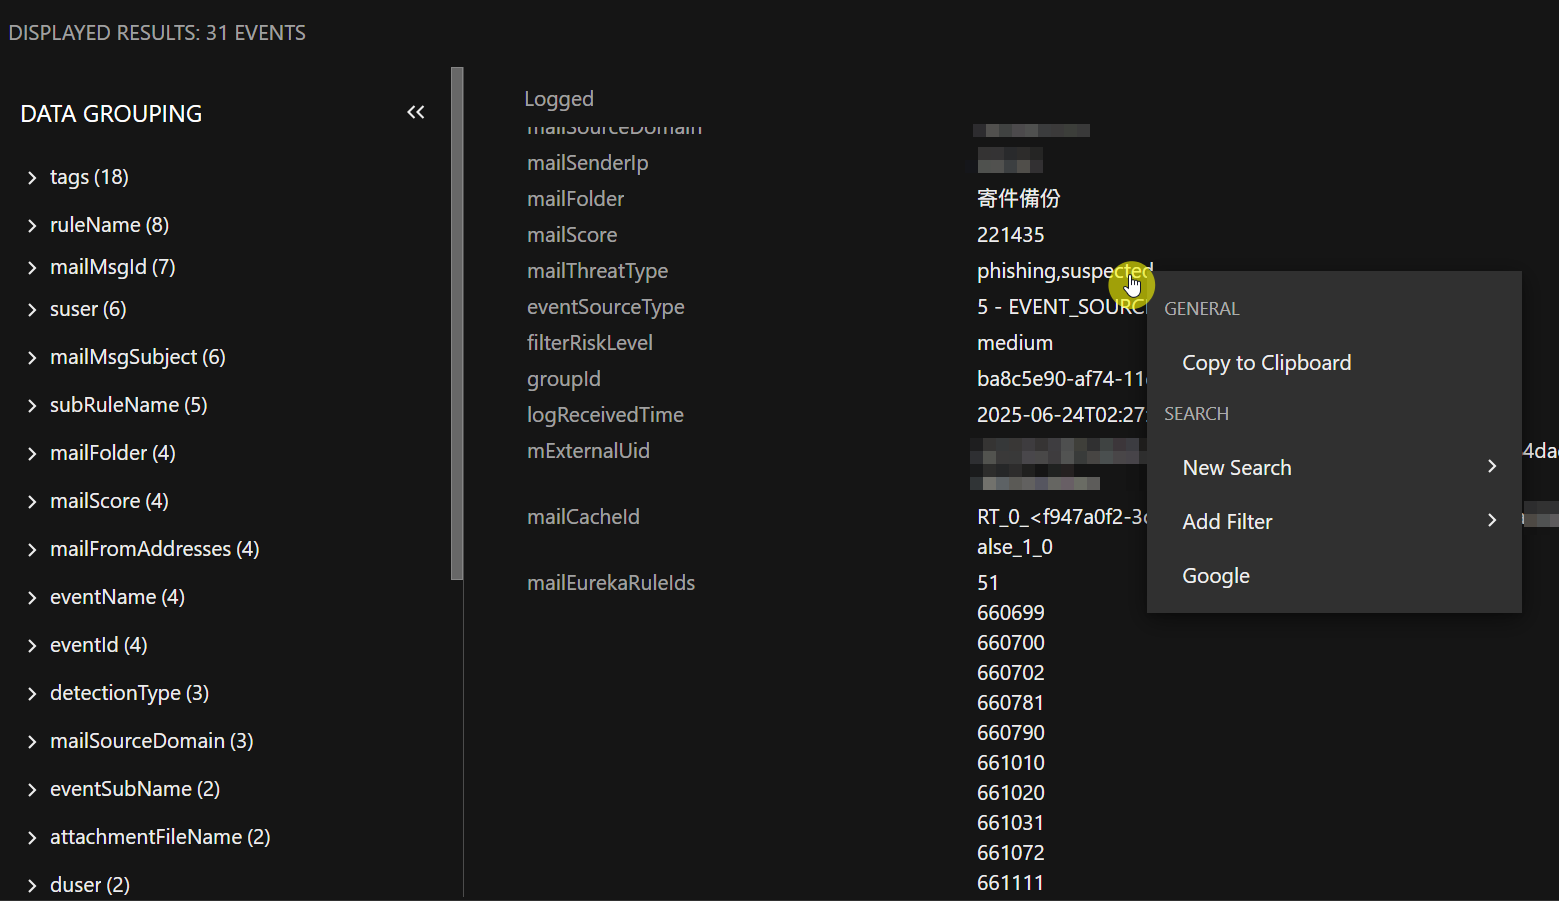Expand the mailFolder (4) grouping
The width and height of the screenshot is (1559, 901).
coord(32,454)
